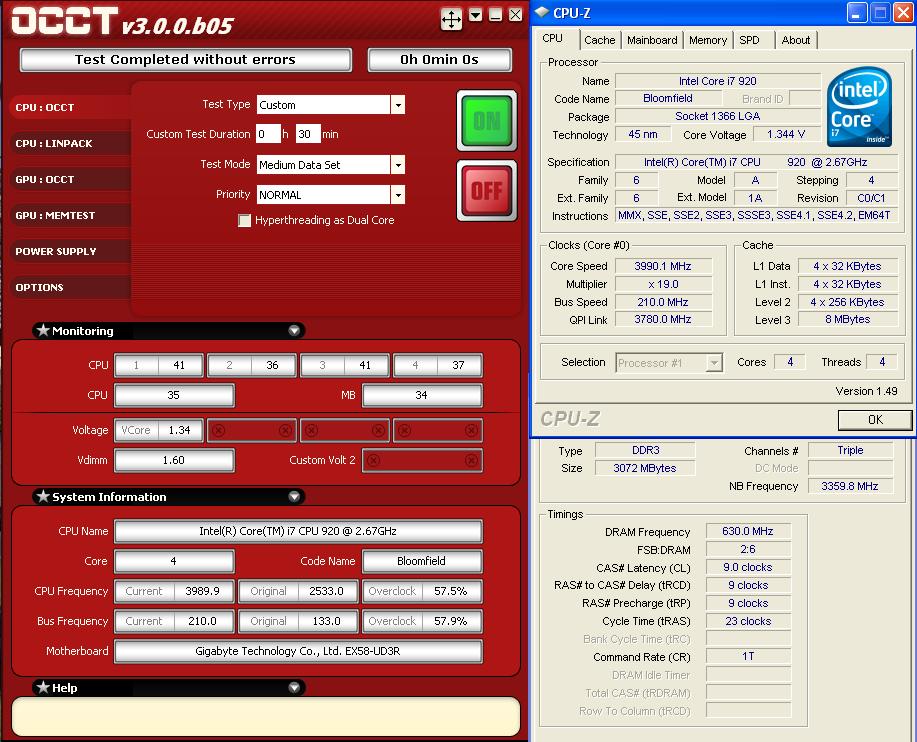The image size is (917, 742).
Task: Click the CPU Name field in System Information
Action: 298,532
